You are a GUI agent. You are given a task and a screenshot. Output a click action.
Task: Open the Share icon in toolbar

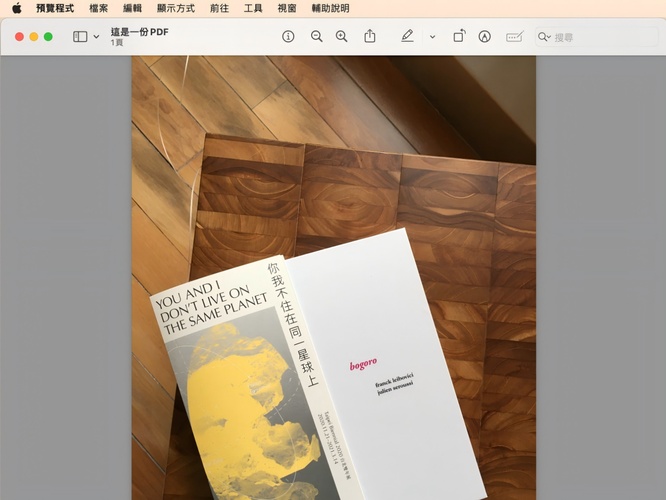coord(370,36)
